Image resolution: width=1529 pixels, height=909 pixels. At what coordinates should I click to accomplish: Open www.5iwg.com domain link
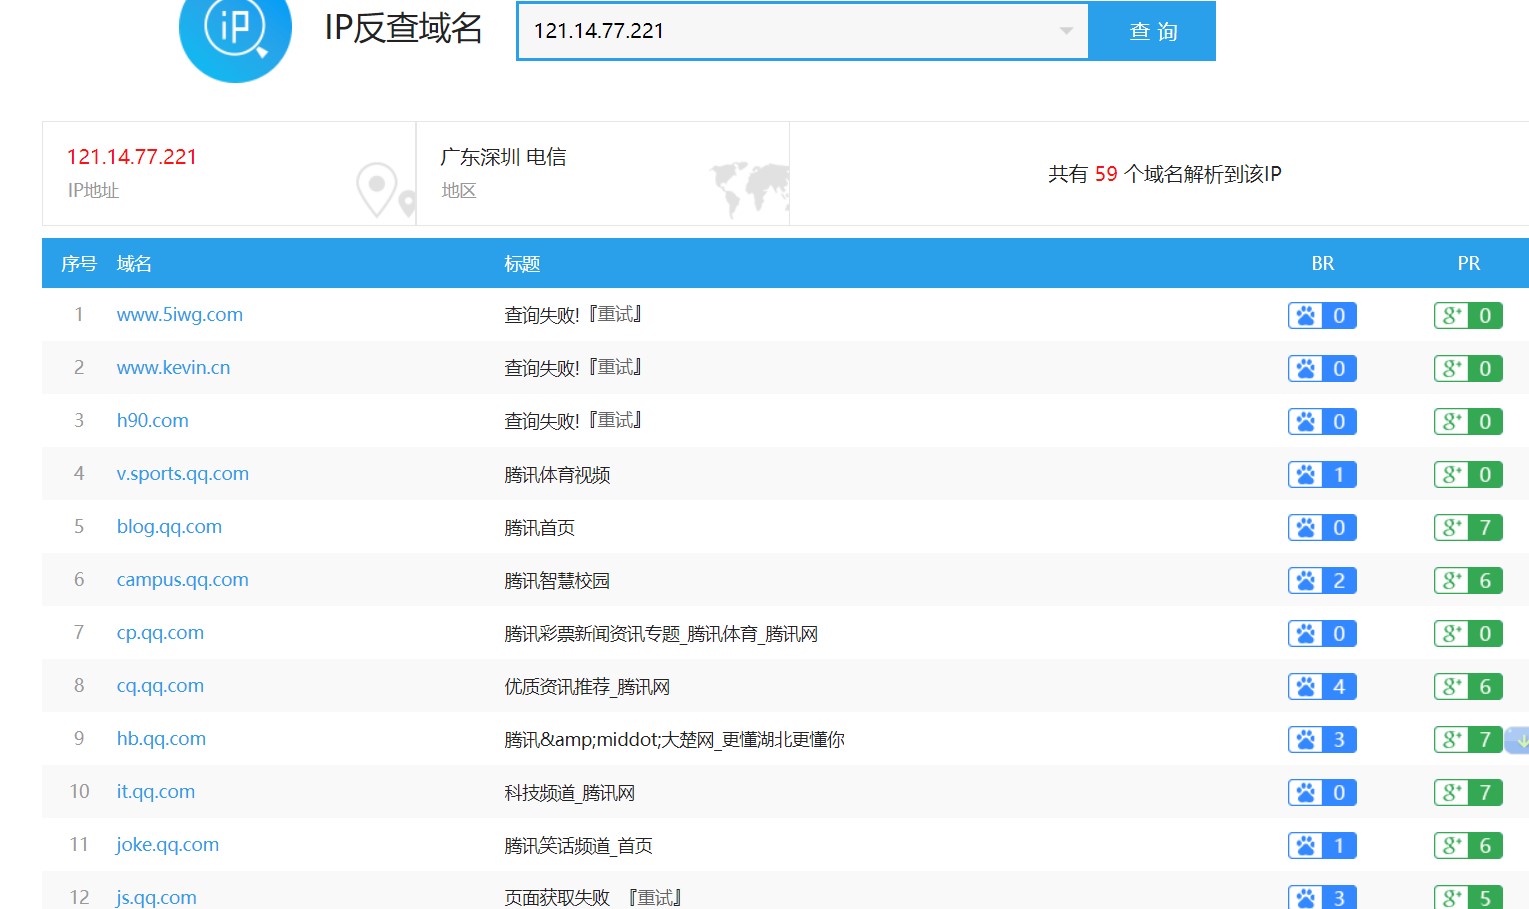click(180, 315)
